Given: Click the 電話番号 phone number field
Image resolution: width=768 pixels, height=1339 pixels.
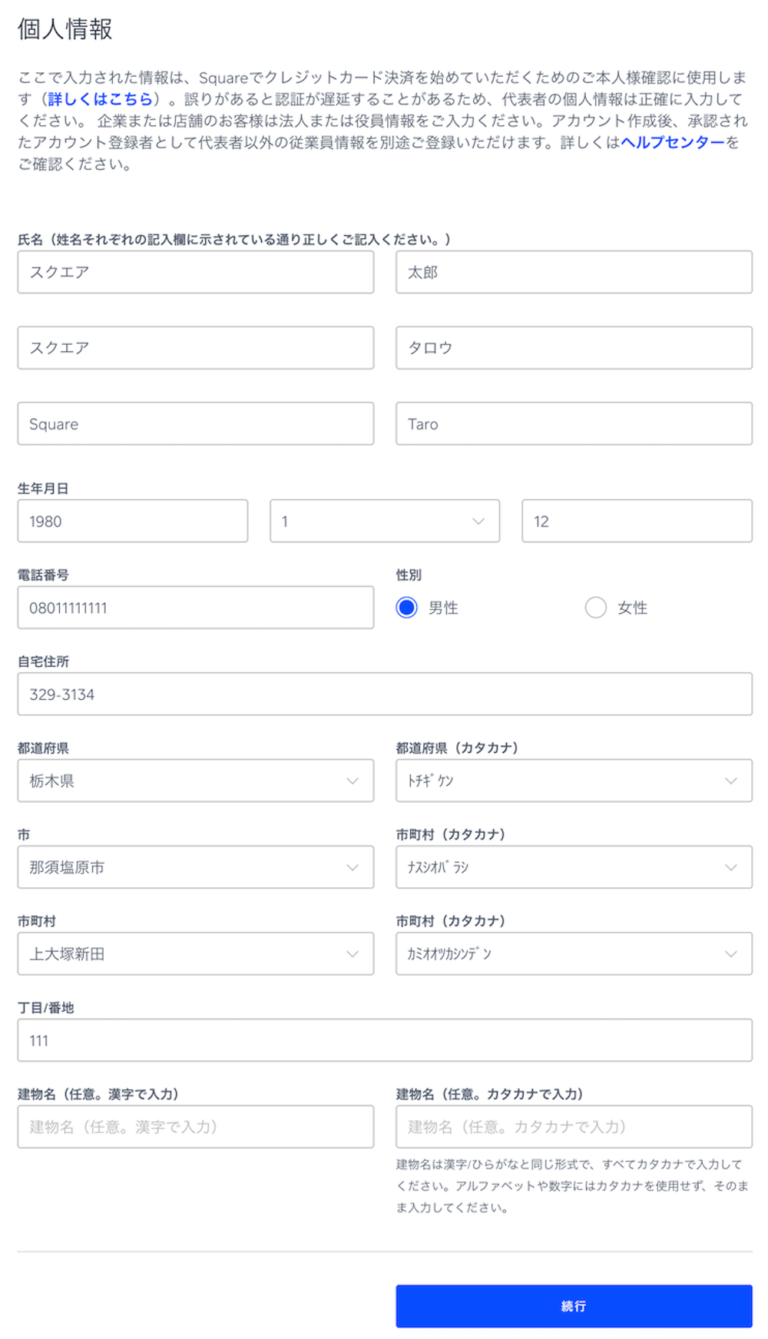Looking at the screenshot, I should tap(195, 607).
